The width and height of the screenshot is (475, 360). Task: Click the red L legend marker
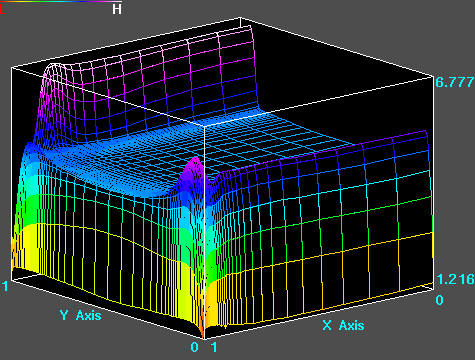click(3, 9)
